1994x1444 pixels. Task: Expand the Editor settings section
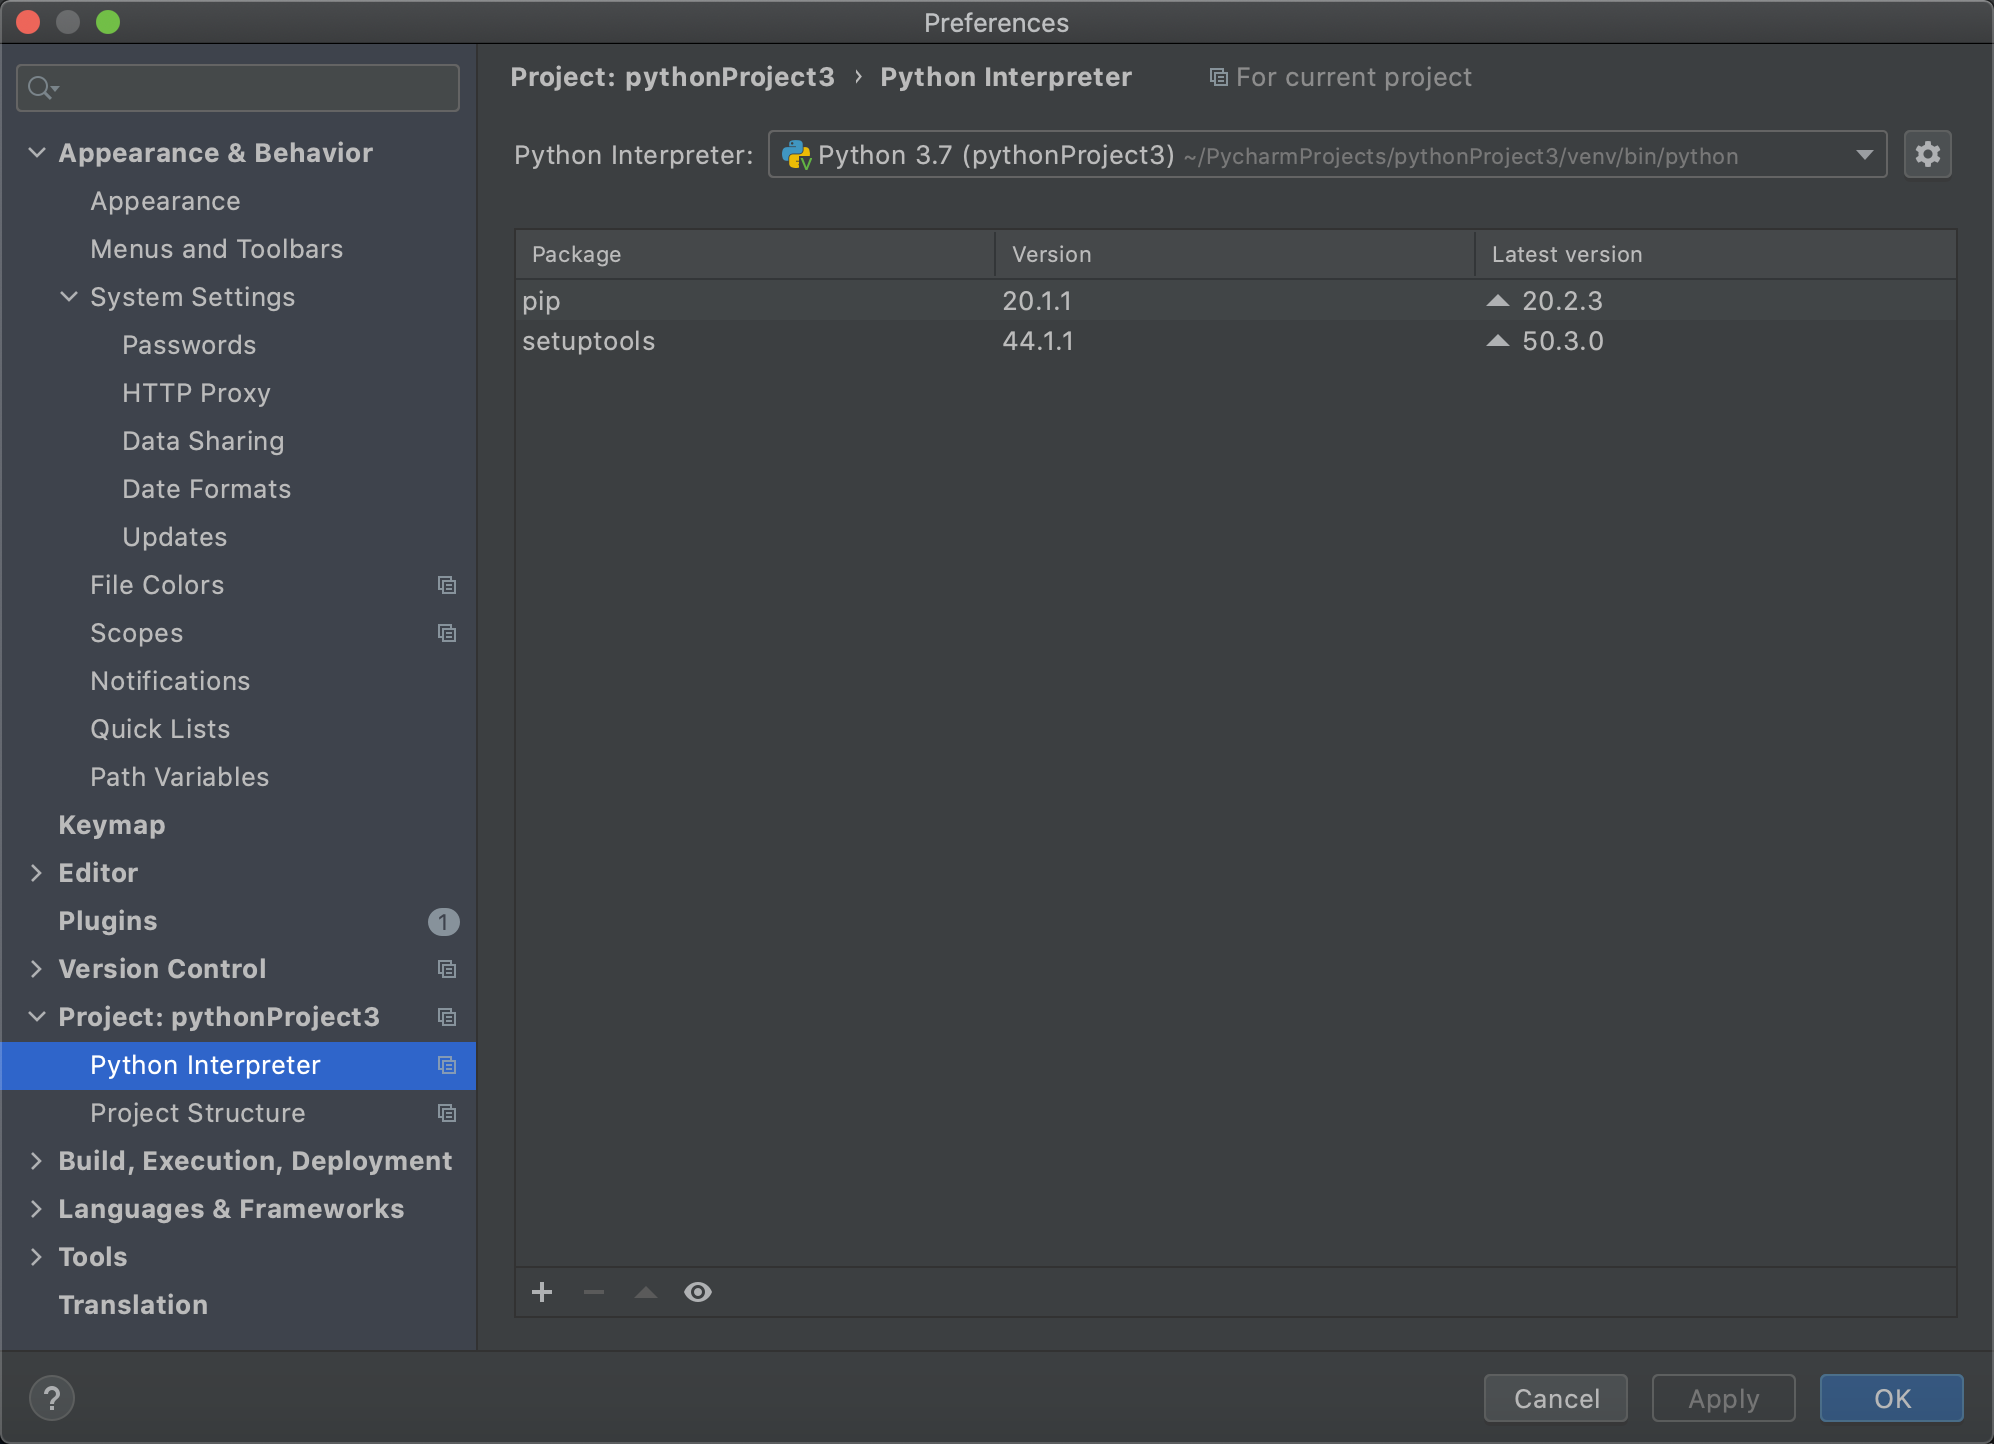(37, 873)
